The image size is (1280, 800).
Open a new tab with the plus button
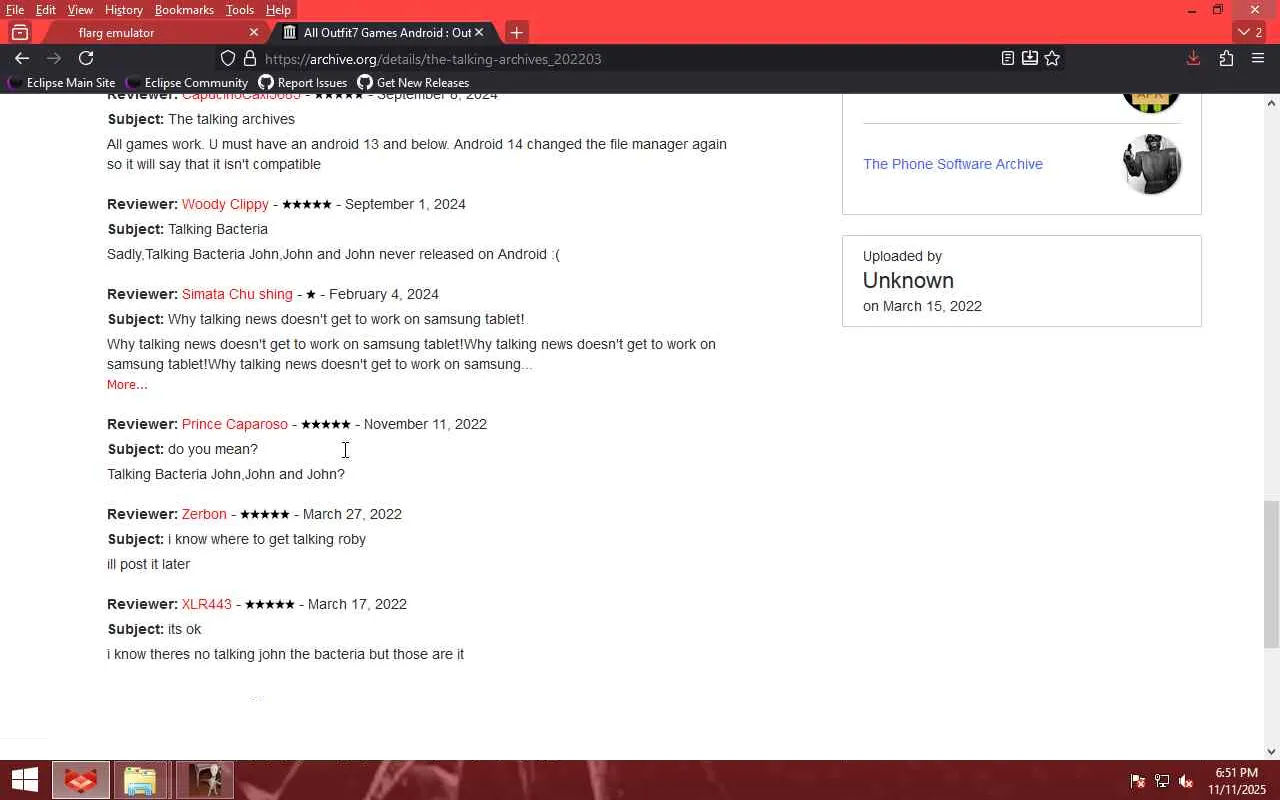pyautogui.click(x=516, y=32)
